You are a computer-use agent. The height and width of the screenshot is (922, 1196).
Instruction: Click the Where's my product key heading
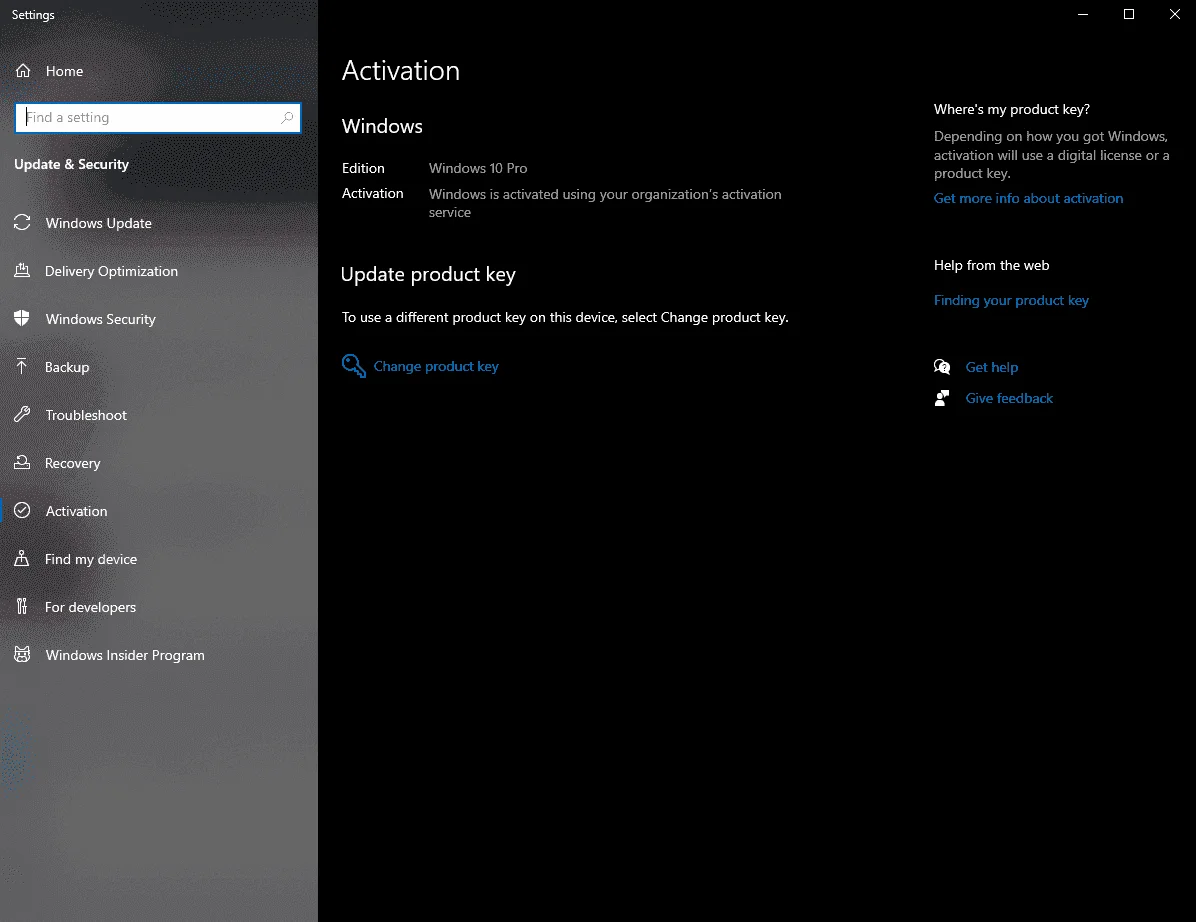[1011, 109]
